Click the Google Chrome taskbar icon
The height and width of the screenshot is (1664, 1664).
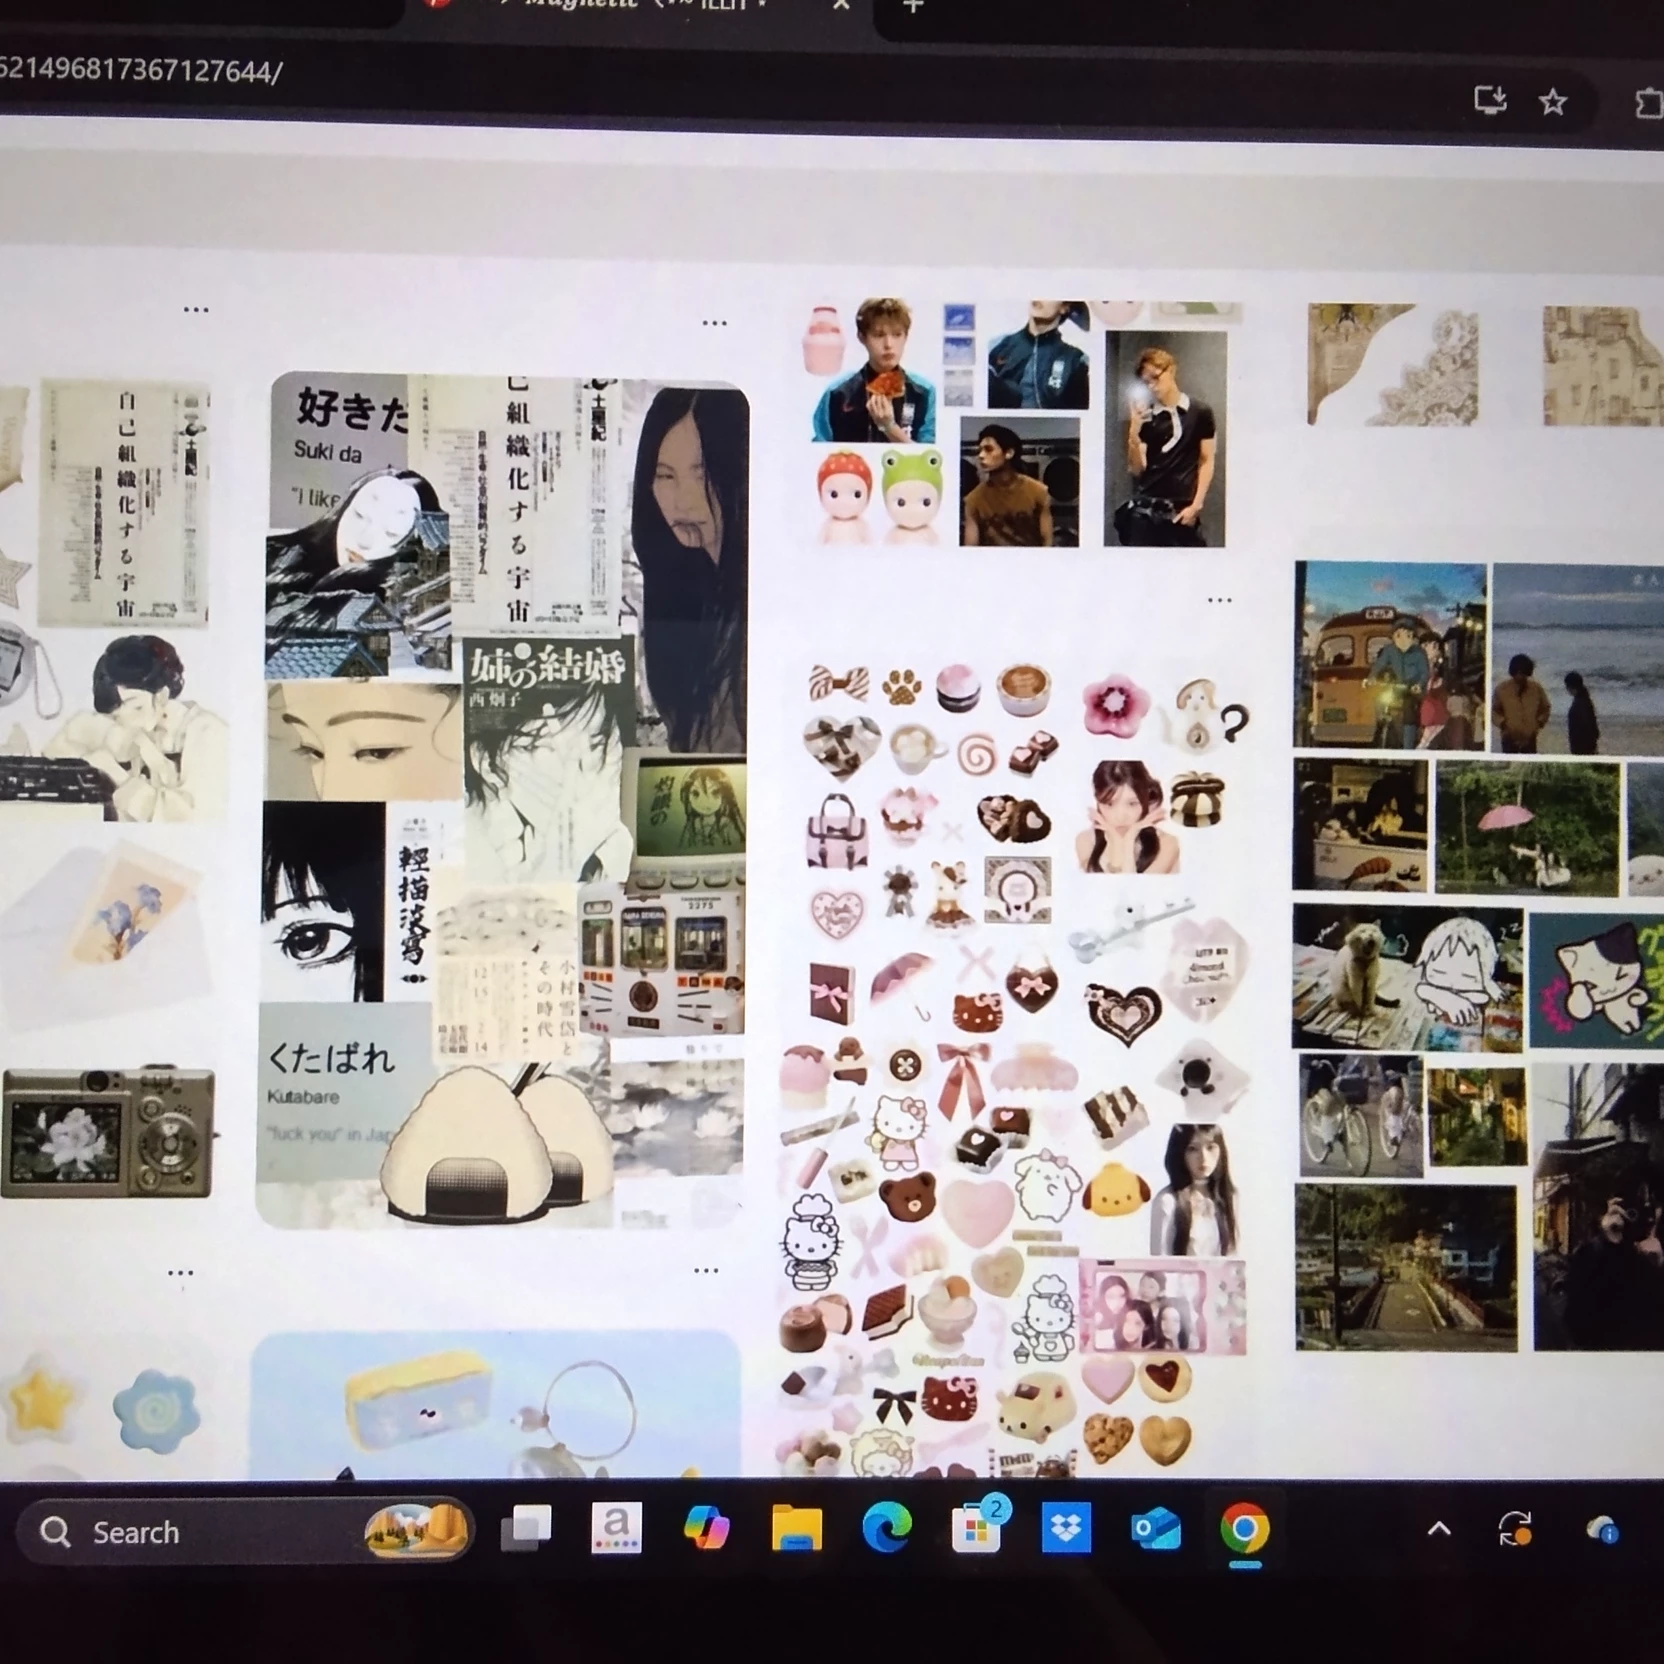pos(1245,1530)
